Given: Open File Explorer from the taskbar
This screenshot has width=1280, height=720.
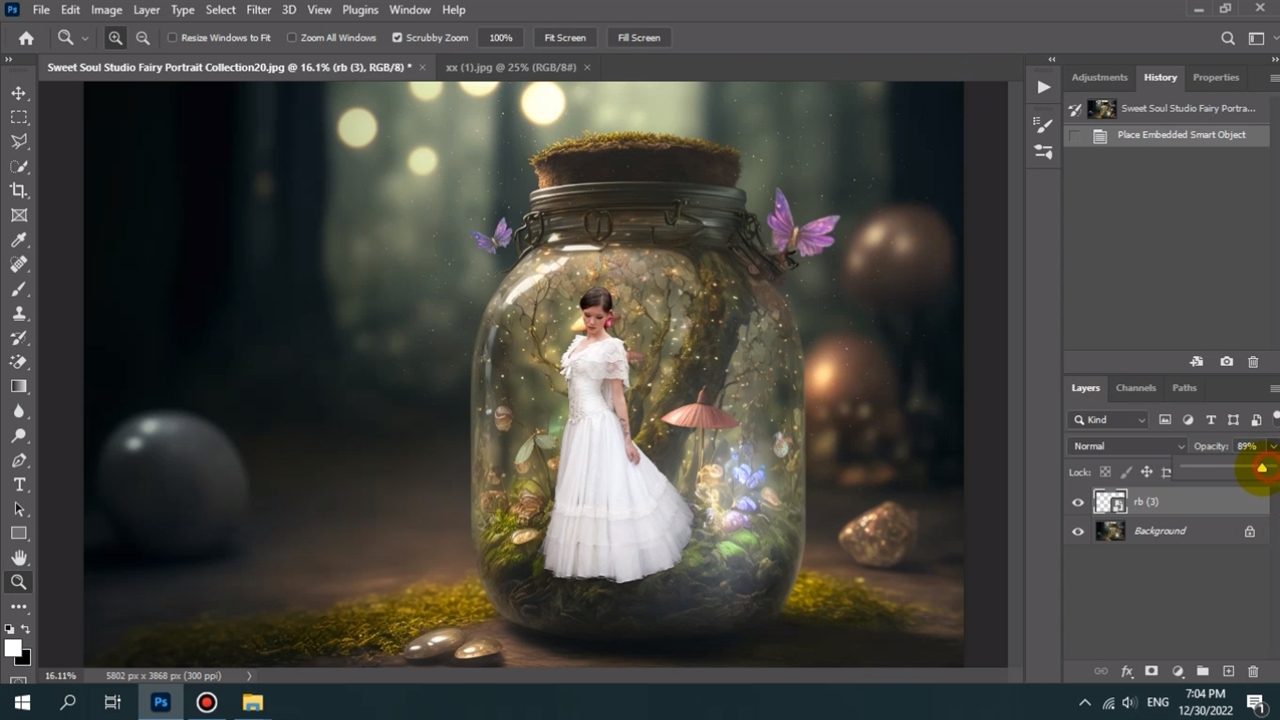Looking at the screenshot, I should point(253,702).
